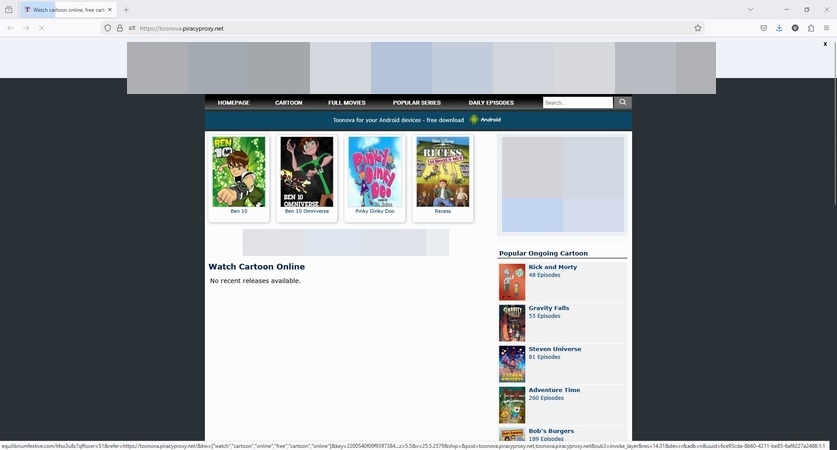Open the POPULAR SERIES menu item

click(417, 102)
